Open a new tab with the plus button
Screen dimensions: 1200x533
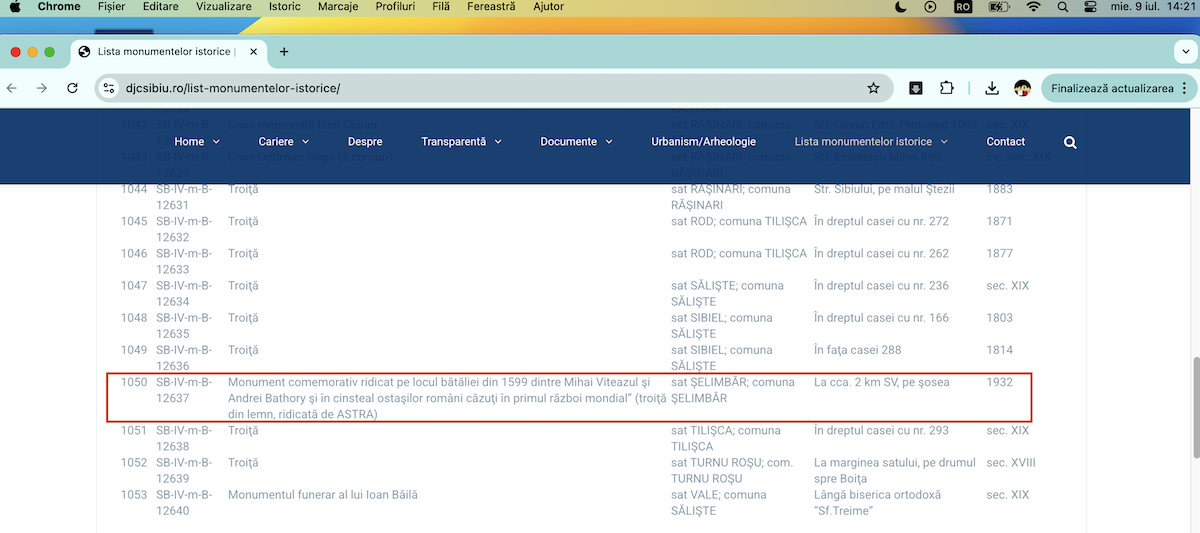tap(284, 52)
